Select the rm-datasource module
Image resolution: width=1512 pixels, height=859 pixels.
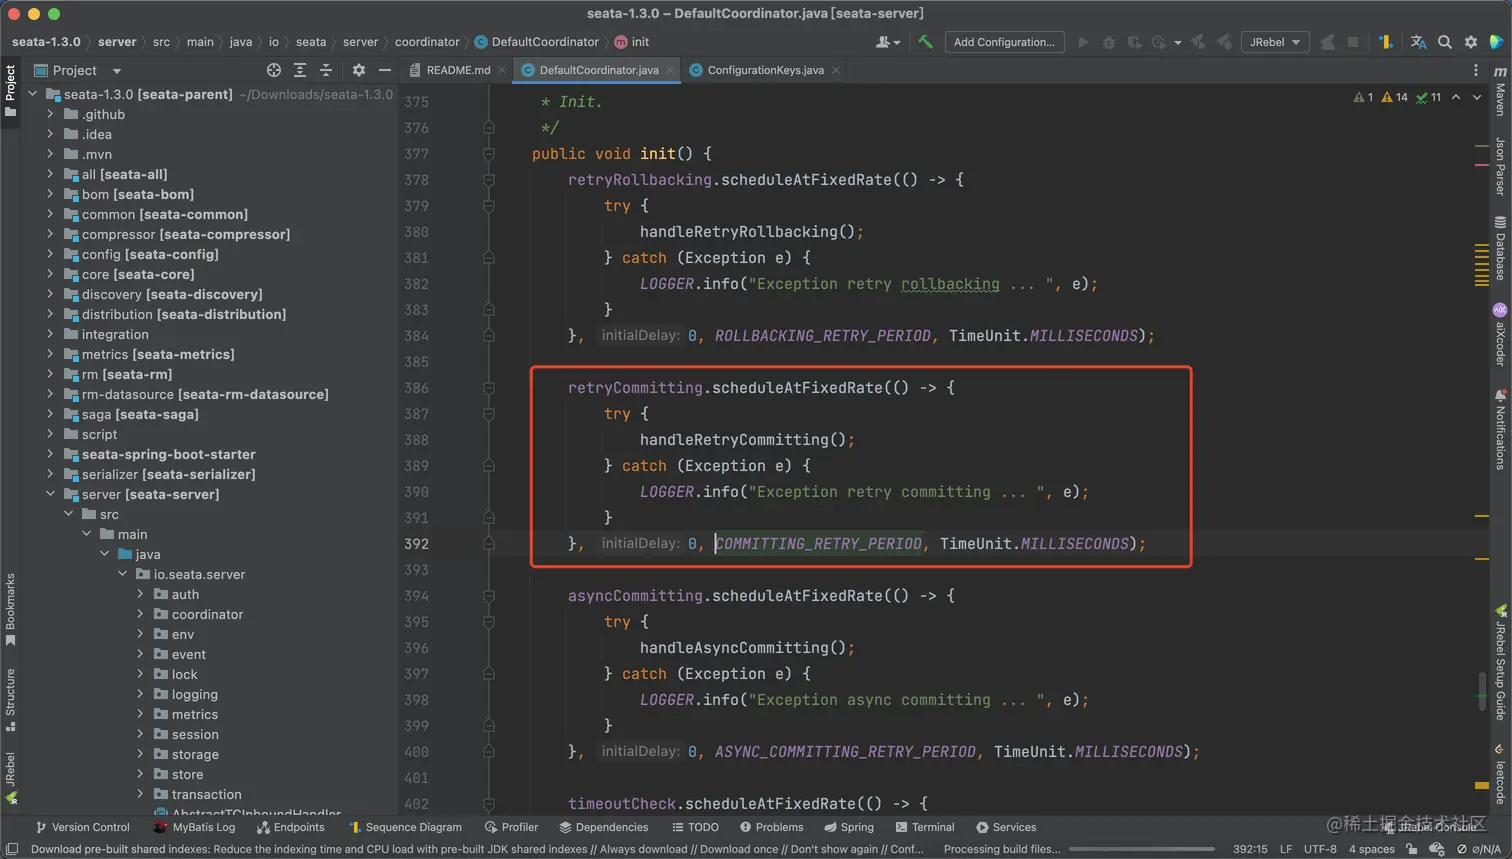[x=204, y=394]
